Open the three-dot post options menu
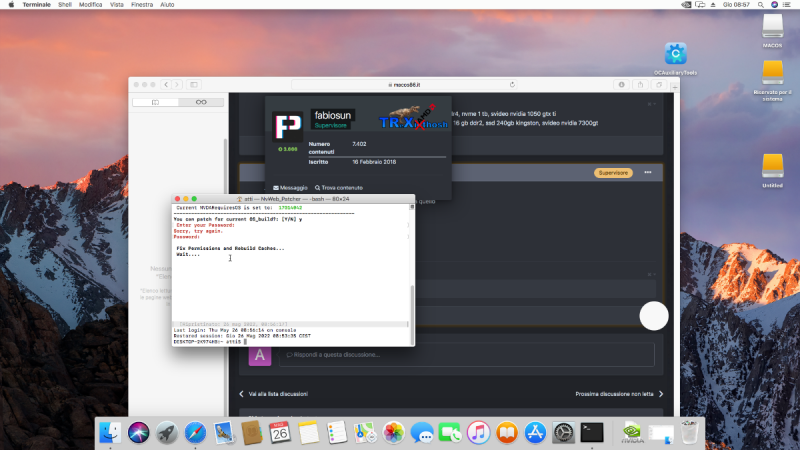 coord(648,173)
